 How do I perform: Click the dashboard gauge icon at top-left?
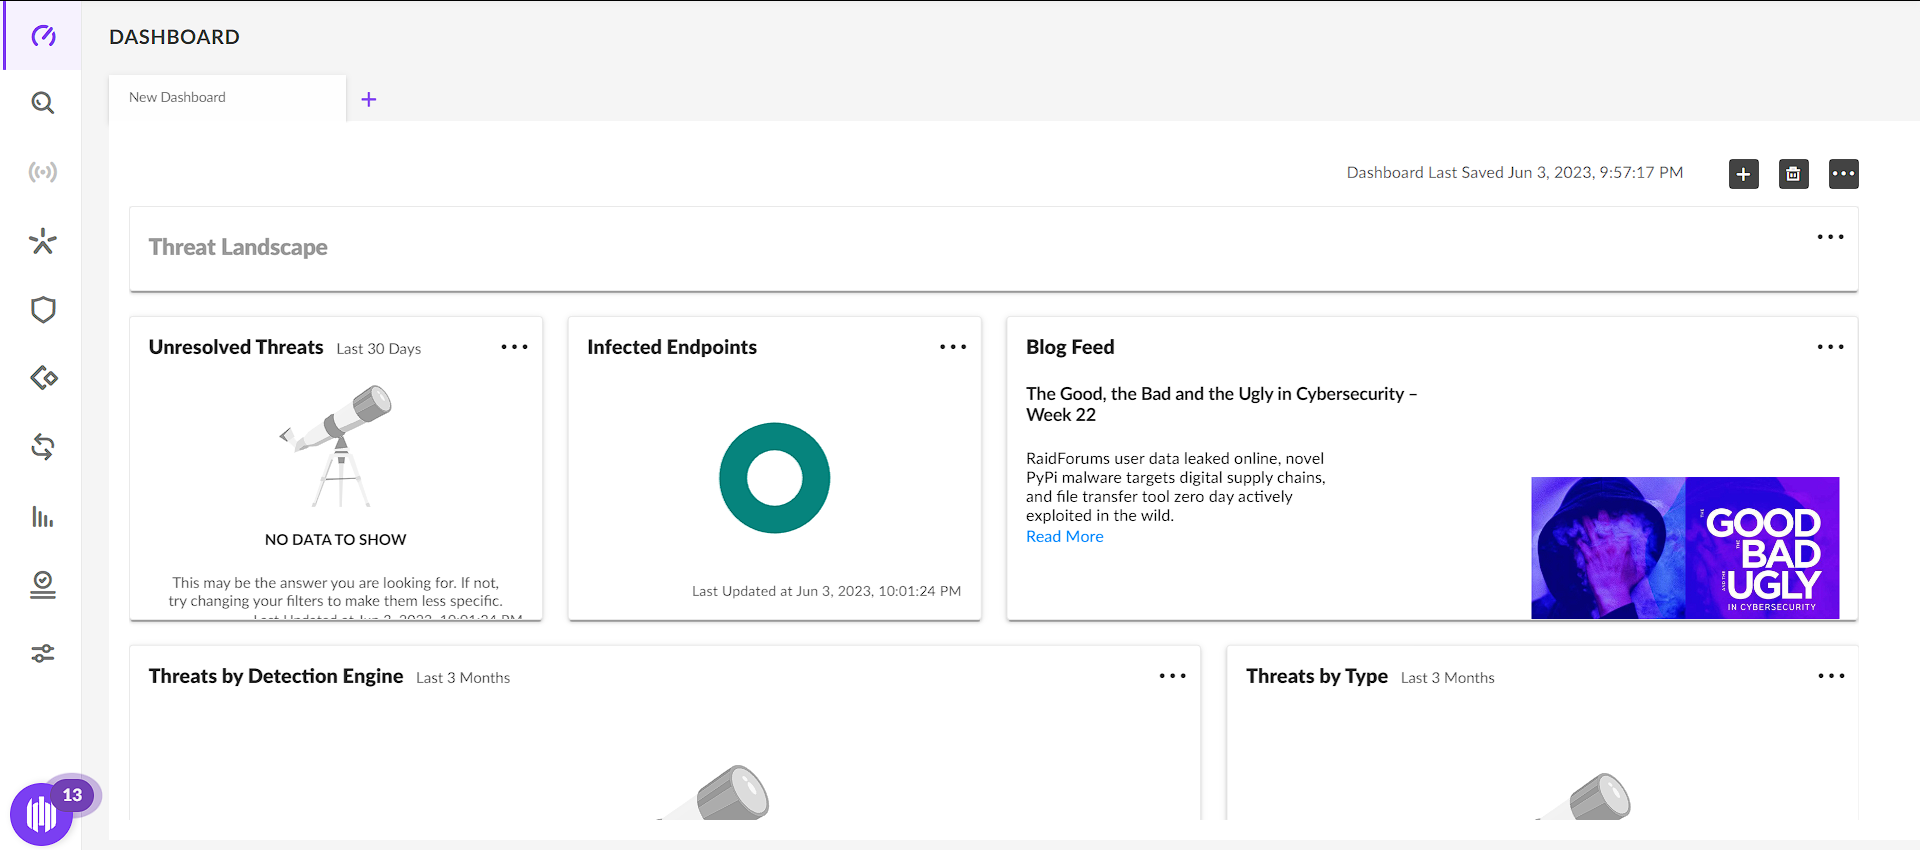coord(42,36)
